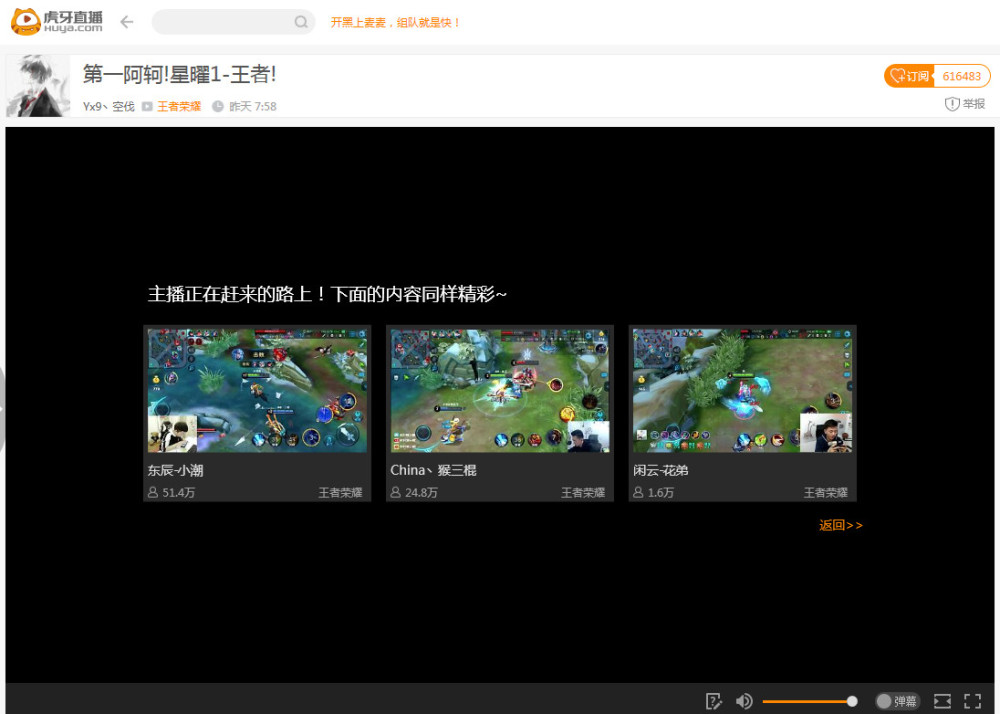Mute the player volume speaker icon
This screenshot has height=714, width=1000.
point(744,701)
